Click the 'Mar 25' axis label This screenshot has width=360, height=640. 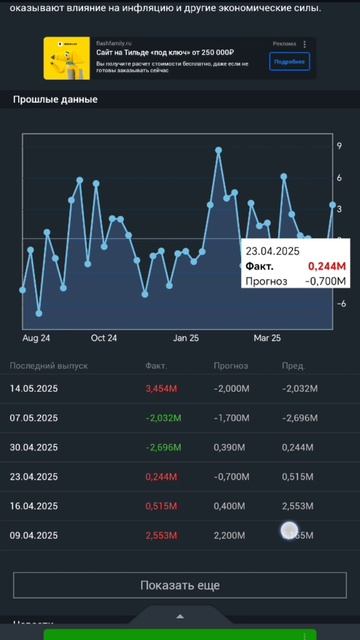pos(267,338)
